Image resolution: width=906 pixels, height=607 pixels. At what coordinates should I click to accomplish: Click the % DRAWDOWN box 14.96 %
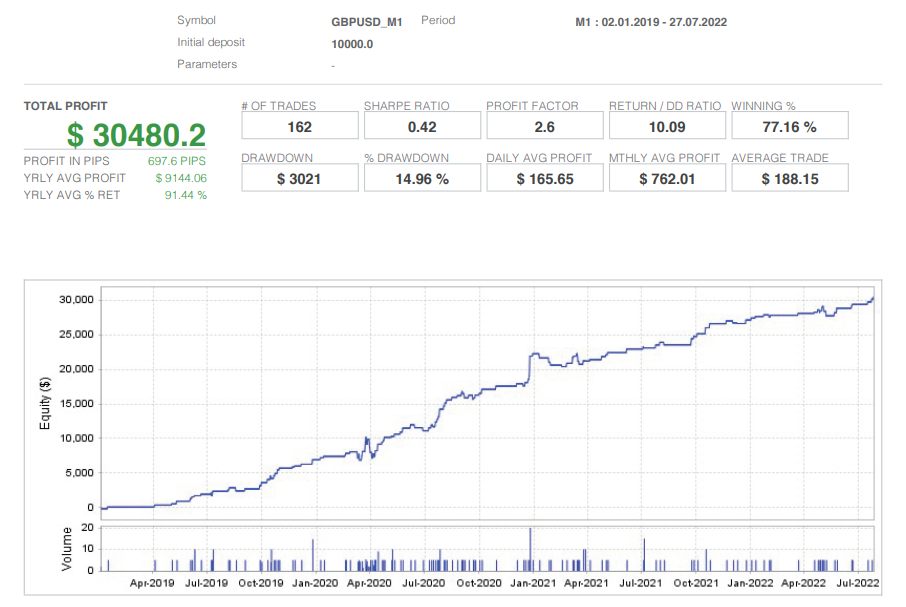(421, 177)
